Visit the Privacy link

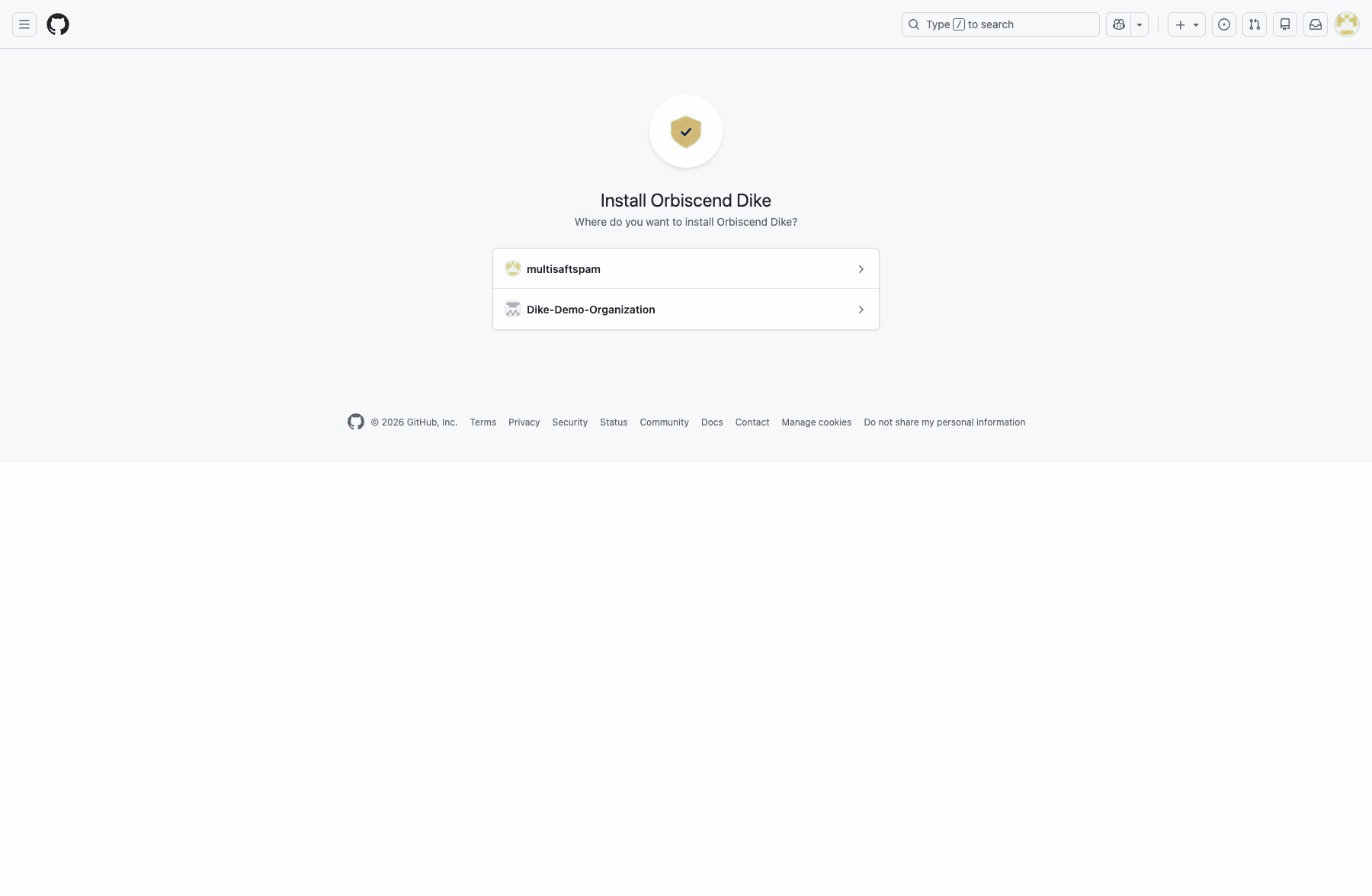pyautogui.click(x=524, y=422)
